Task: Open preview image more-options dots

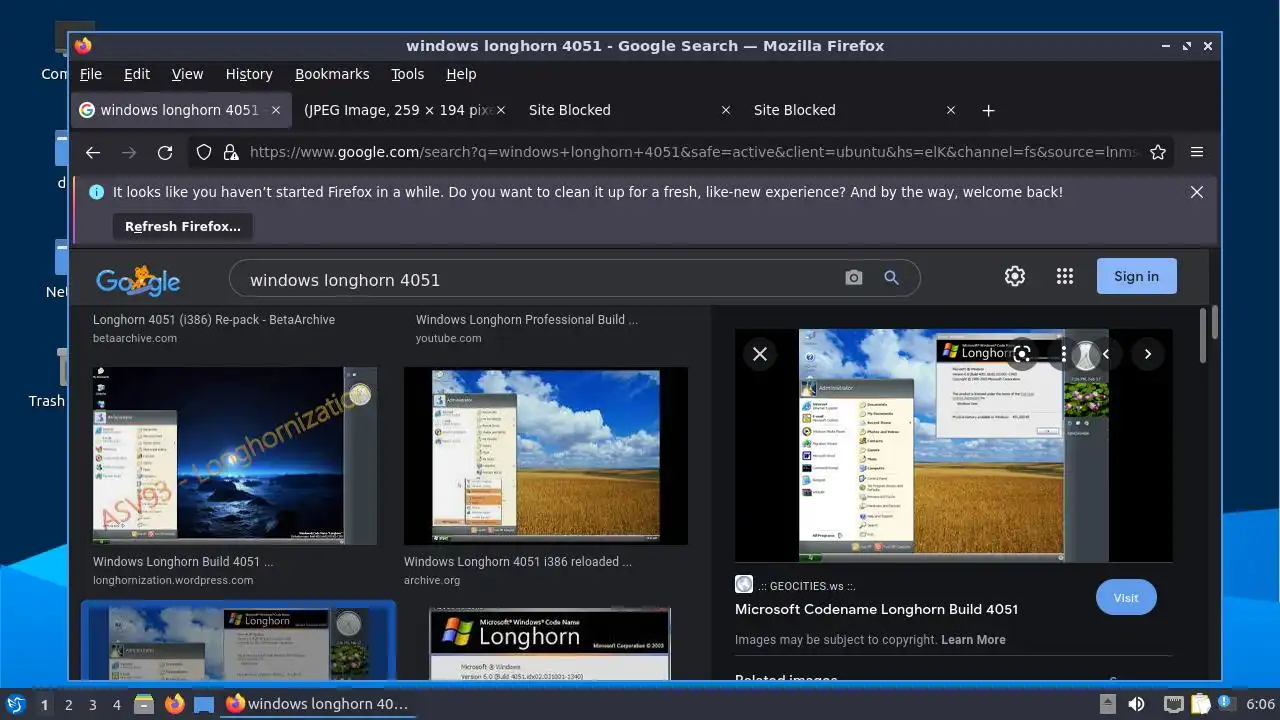Action: tap(1064, 354)
